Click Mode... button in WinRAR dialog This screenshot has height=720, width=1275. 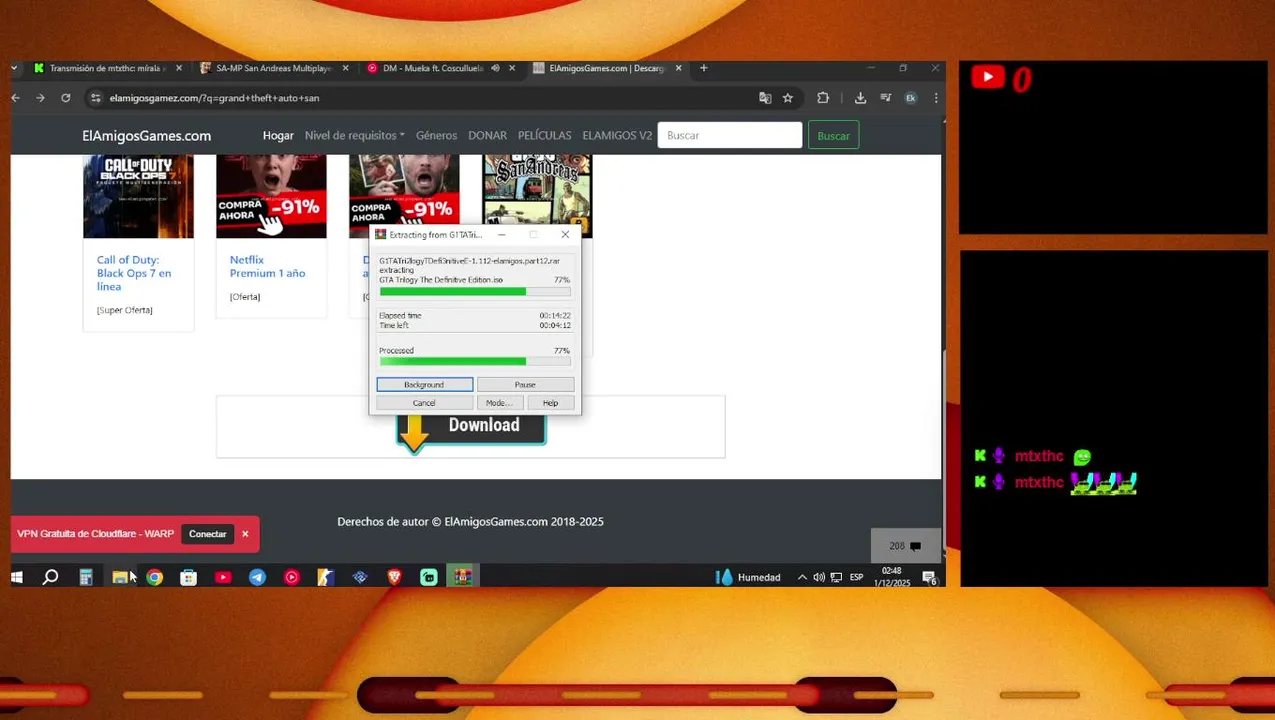[x=499, y=403]
